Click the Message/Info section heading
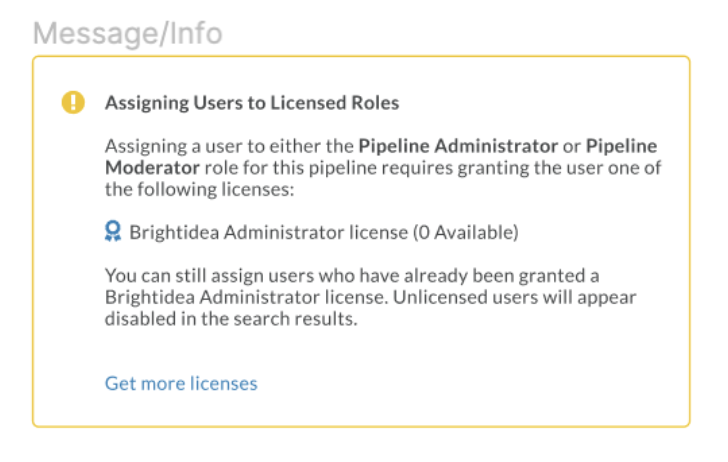This screenshot has width=728, height=462. tap(128, 33)
